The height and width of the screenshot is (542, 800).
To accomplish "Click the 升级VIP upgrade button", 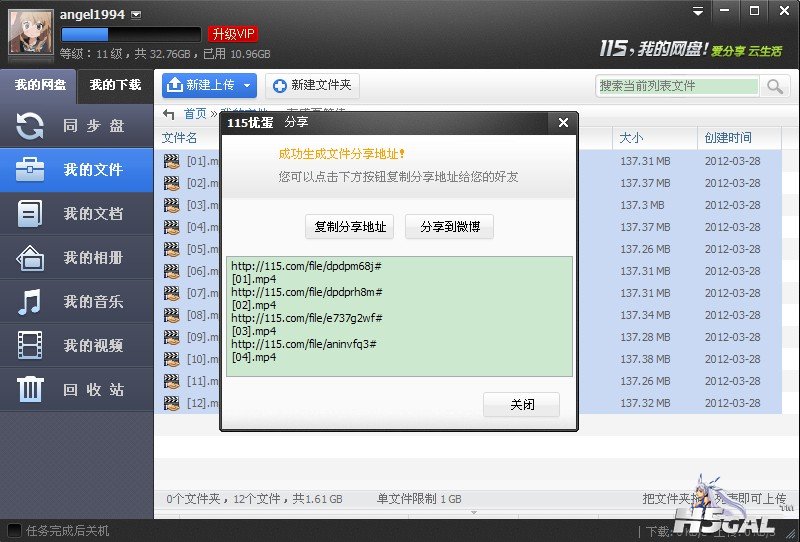I will [x=233, y=34].
